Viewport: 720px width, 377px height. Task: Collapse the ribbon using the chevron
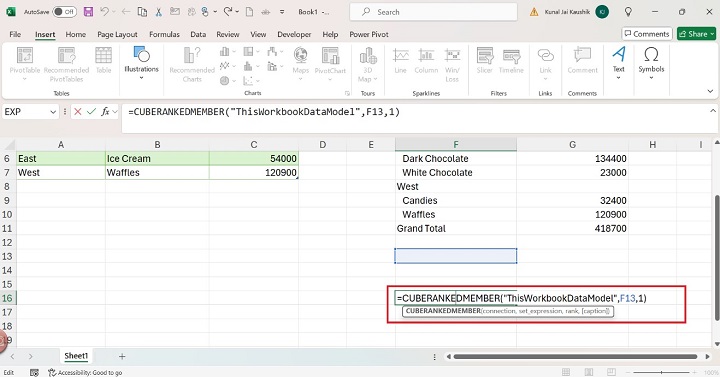pos(710,91)
